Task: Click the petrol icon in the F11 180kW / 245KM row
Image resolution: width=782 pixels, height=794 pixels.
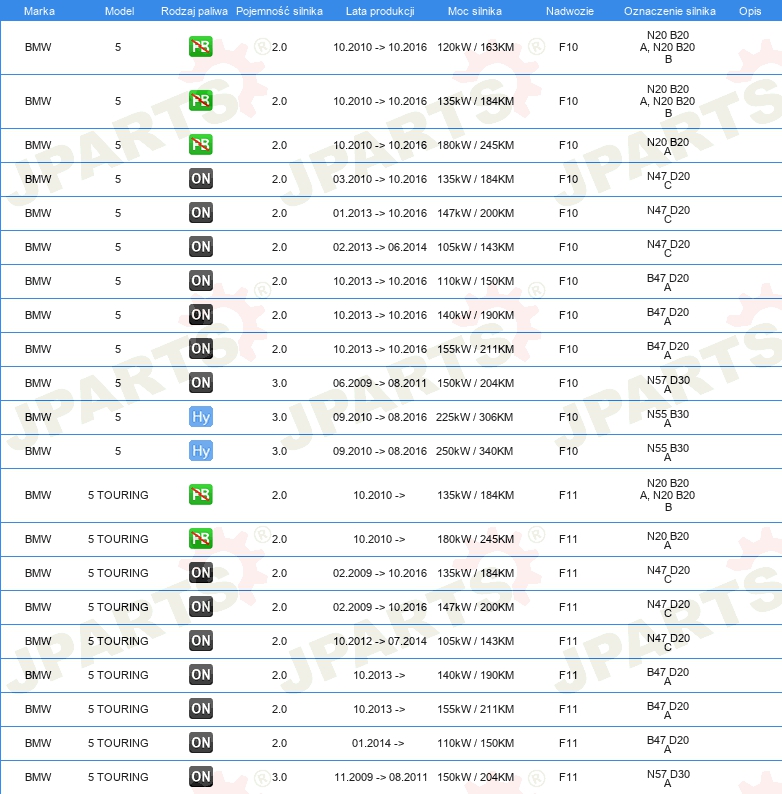Action: click(201, 539)
